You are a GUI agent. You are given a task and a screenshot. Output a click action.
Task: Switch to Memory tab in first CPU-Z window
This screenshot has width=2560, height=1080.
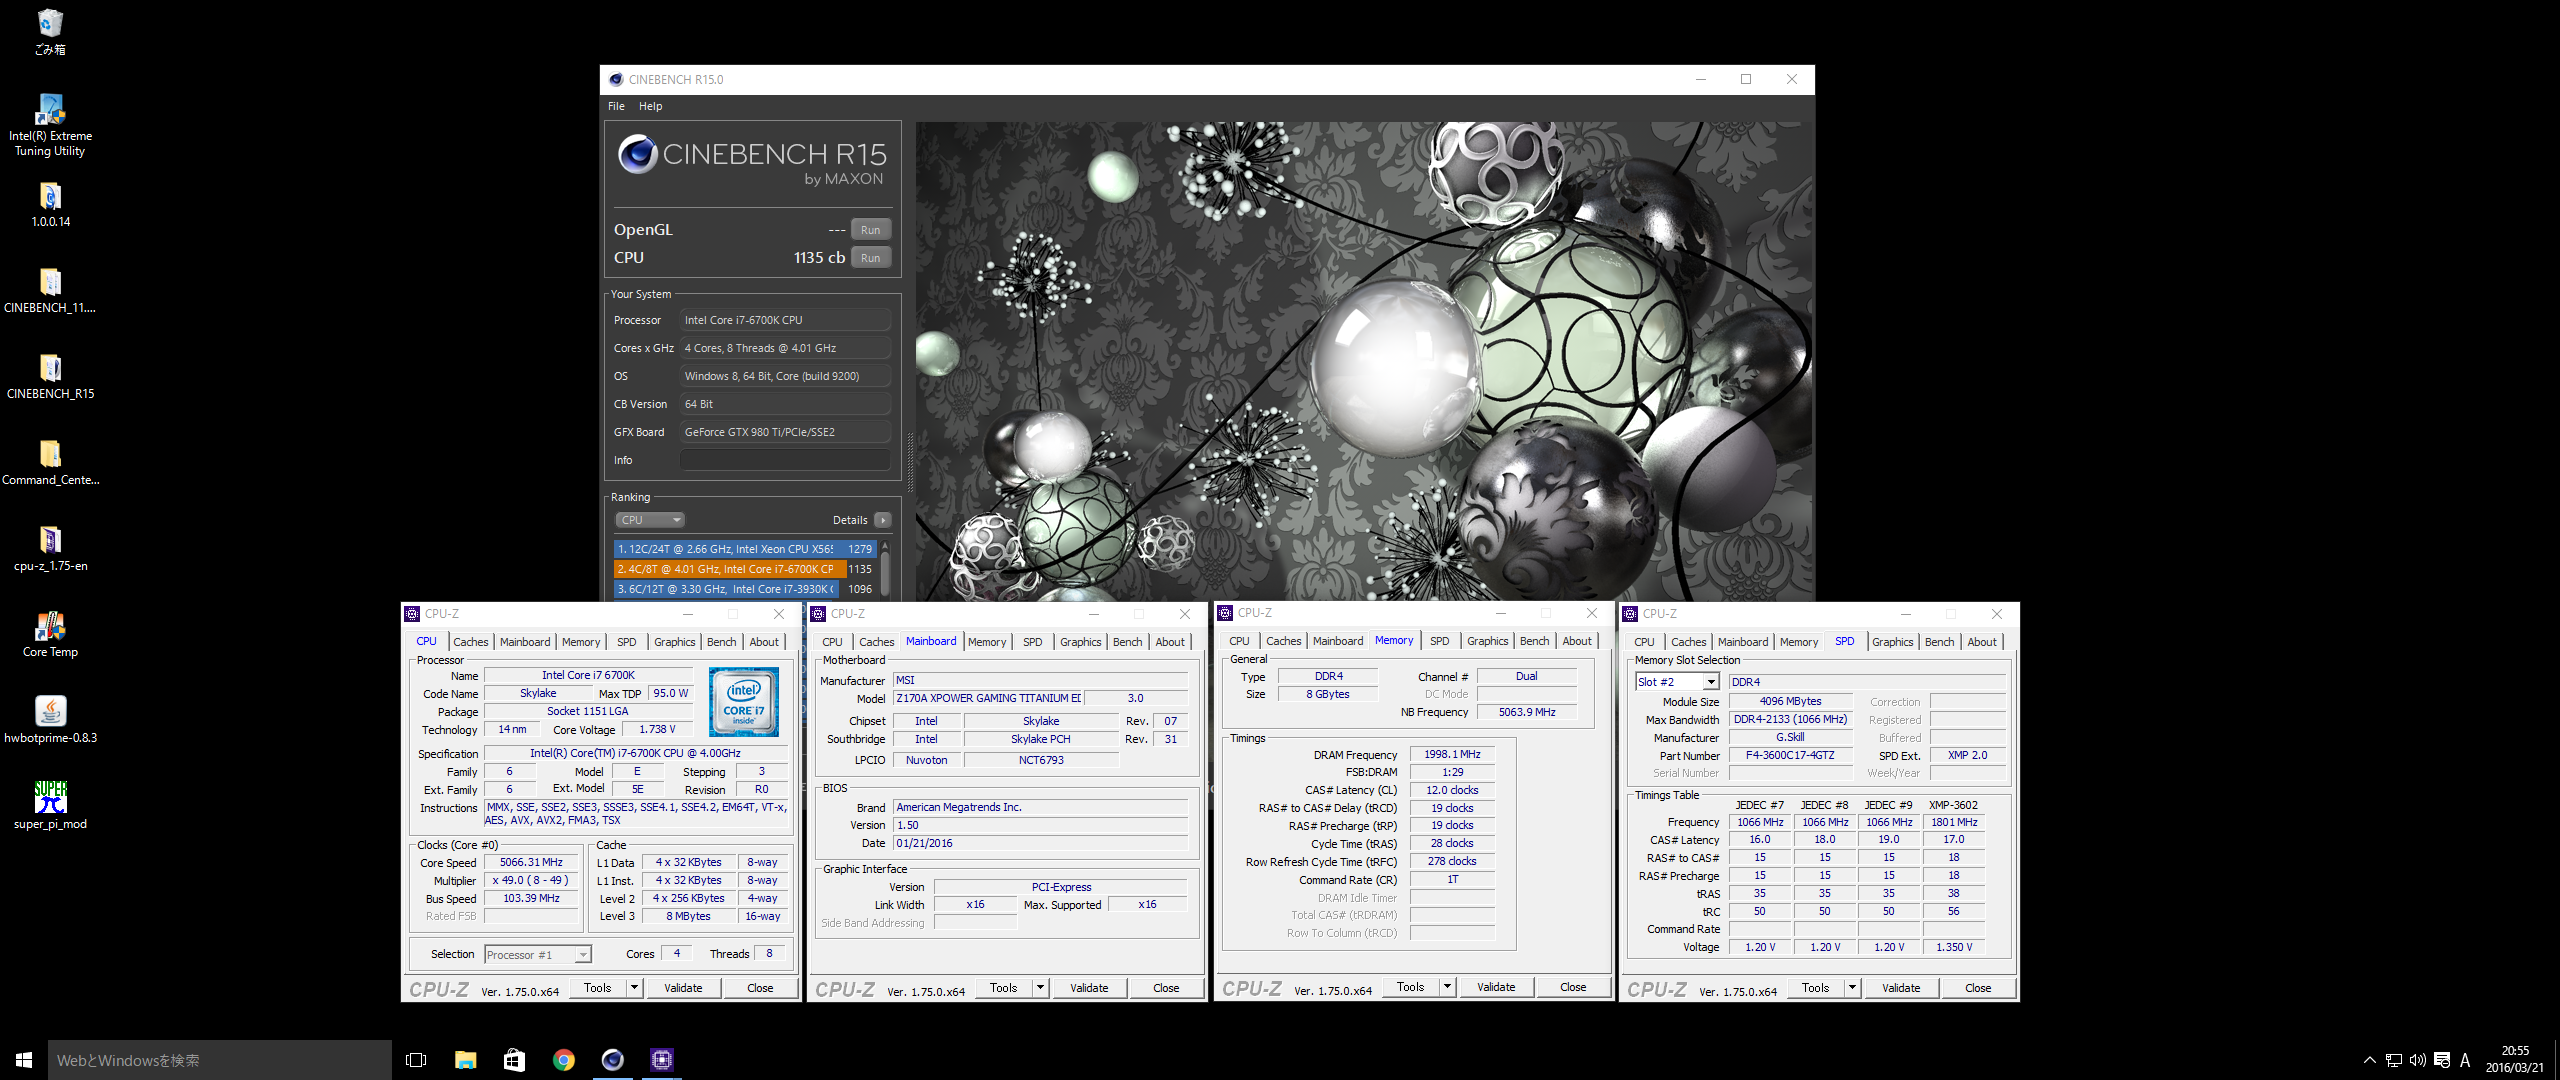(581, 642)
